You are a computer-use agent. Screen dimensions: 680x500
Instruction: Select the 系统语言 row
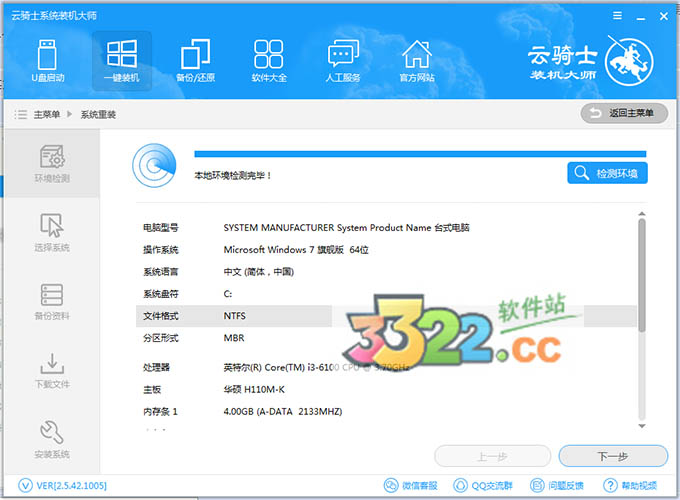[386, 272]
